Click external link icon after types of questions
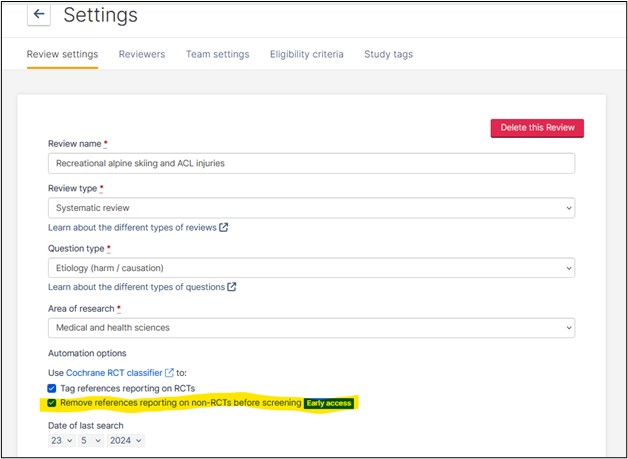628x459 pixels. [232, 287]
